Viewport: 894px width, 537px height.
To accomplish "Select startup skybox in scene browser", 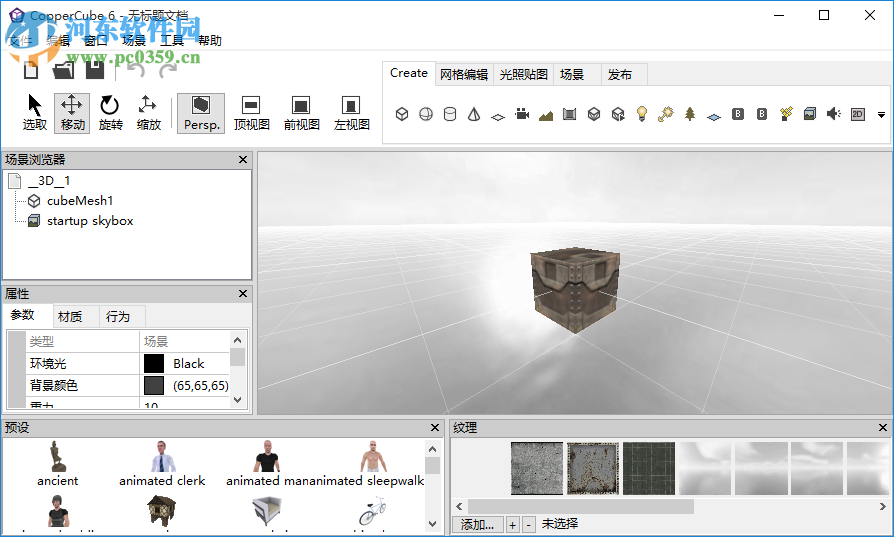I will coord(90,221).
